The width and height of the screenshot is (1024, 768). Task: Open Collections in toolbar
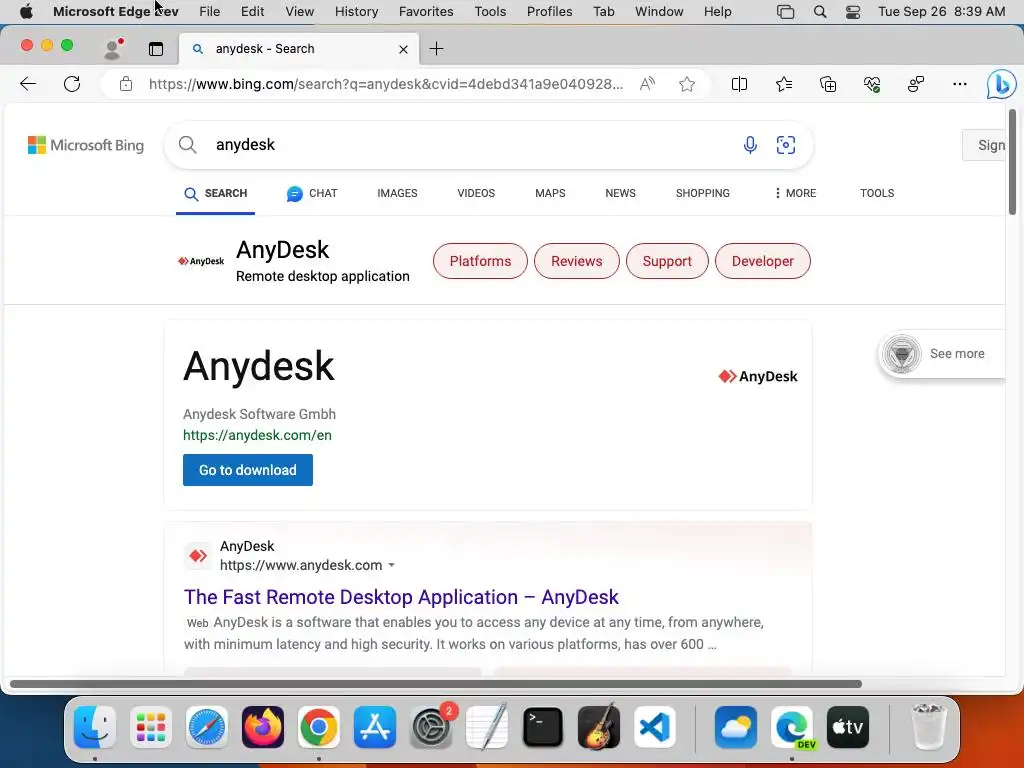(x=828, y=84)
